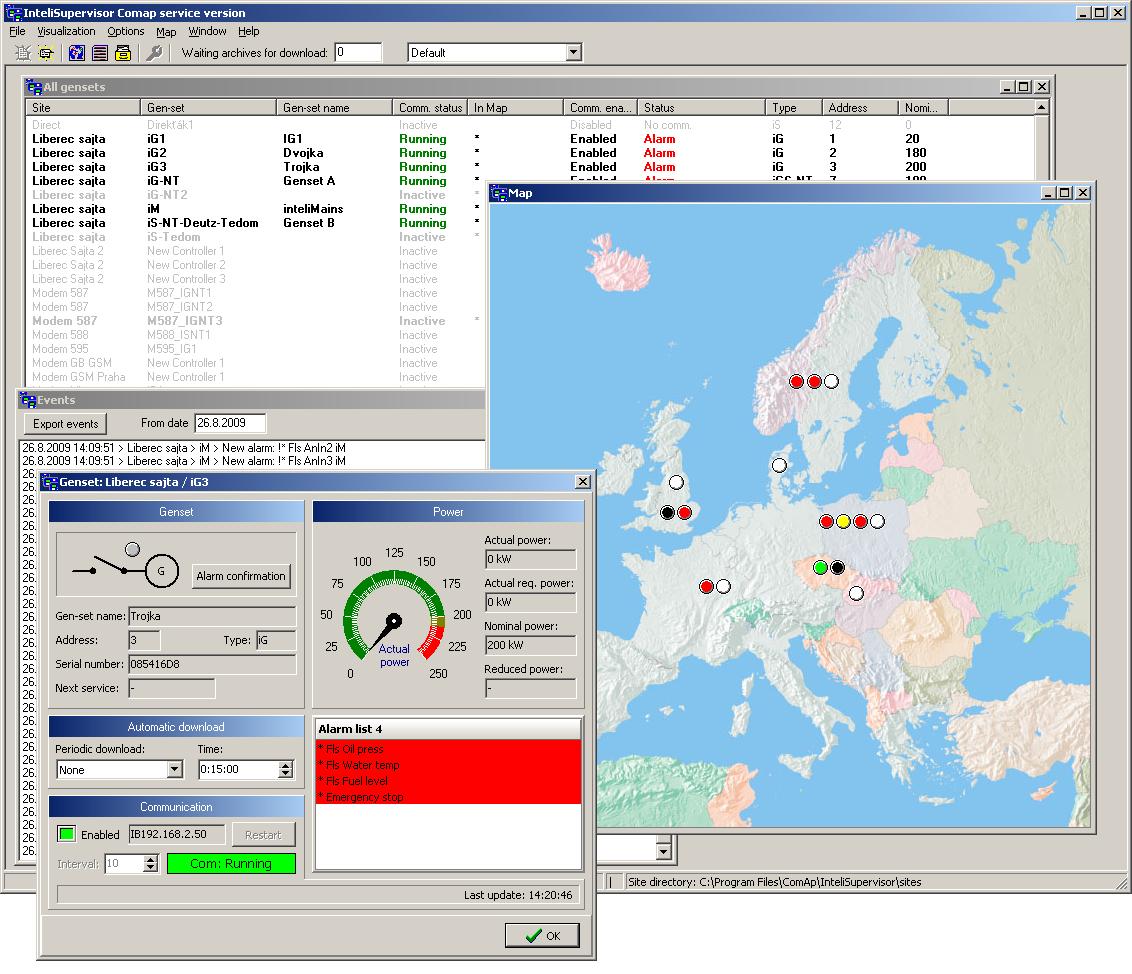Viewport: 1132px width, 974px height.
Task: Open the Options menu
Action: click(x=126, y=31)
